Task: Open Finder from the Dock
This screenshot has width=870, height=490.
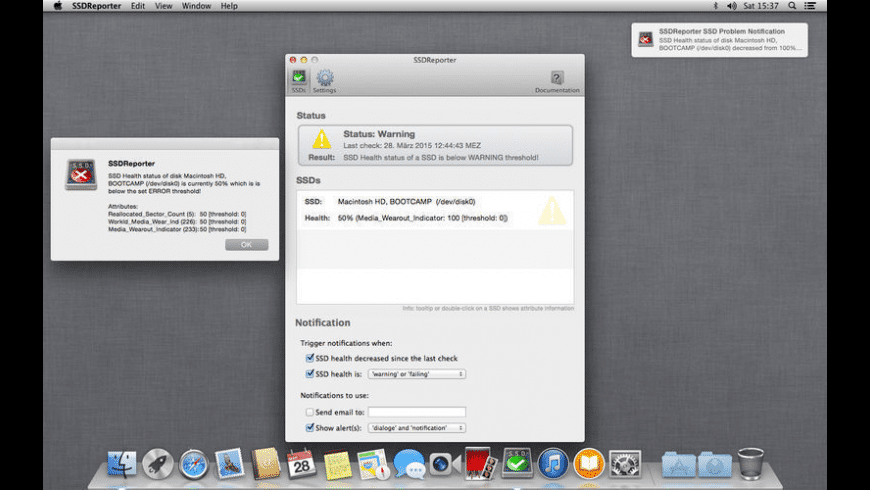Action: (x=122, y=463)
